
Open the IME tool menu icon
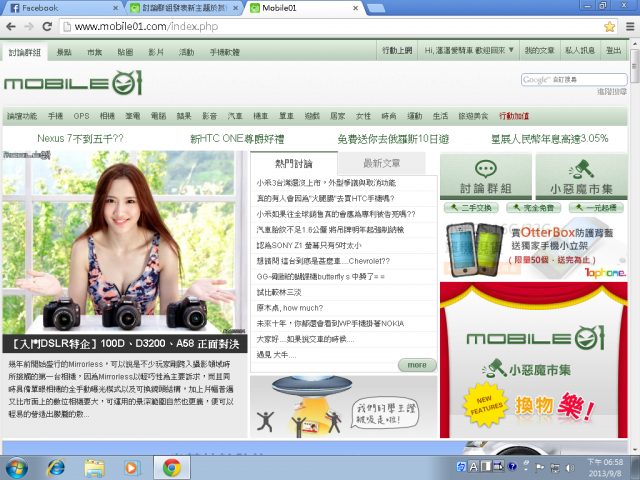(x=499, y=466)
